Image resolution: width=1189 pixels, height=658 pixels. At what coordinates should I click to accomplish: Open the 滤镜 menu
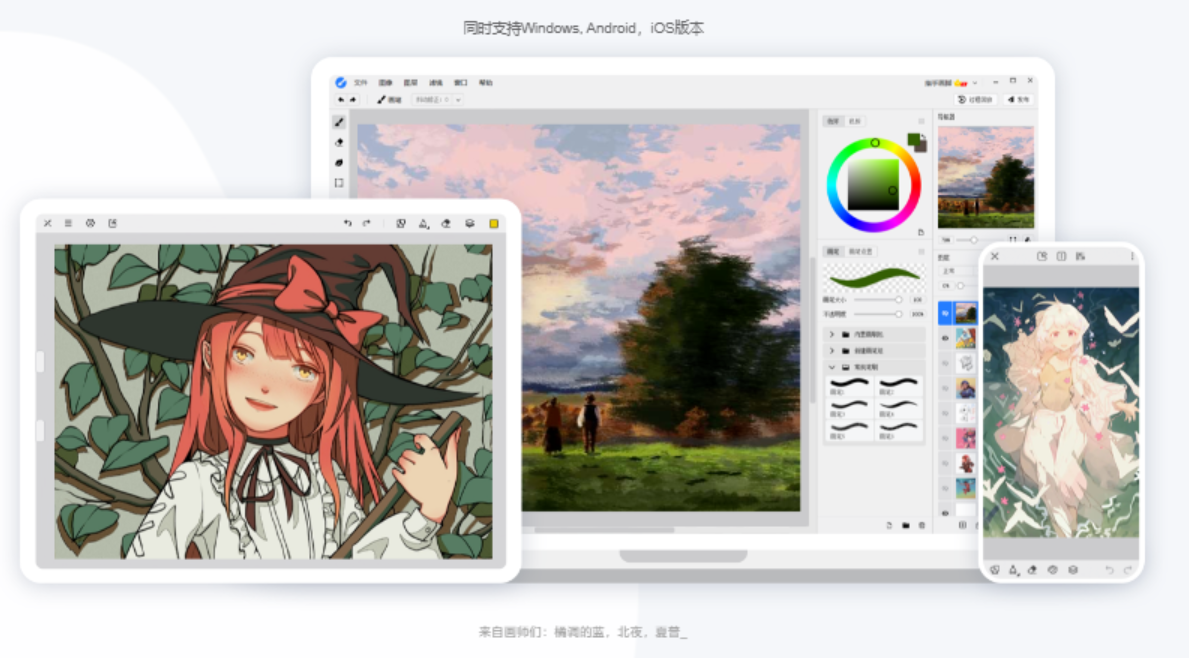point(436,83)
